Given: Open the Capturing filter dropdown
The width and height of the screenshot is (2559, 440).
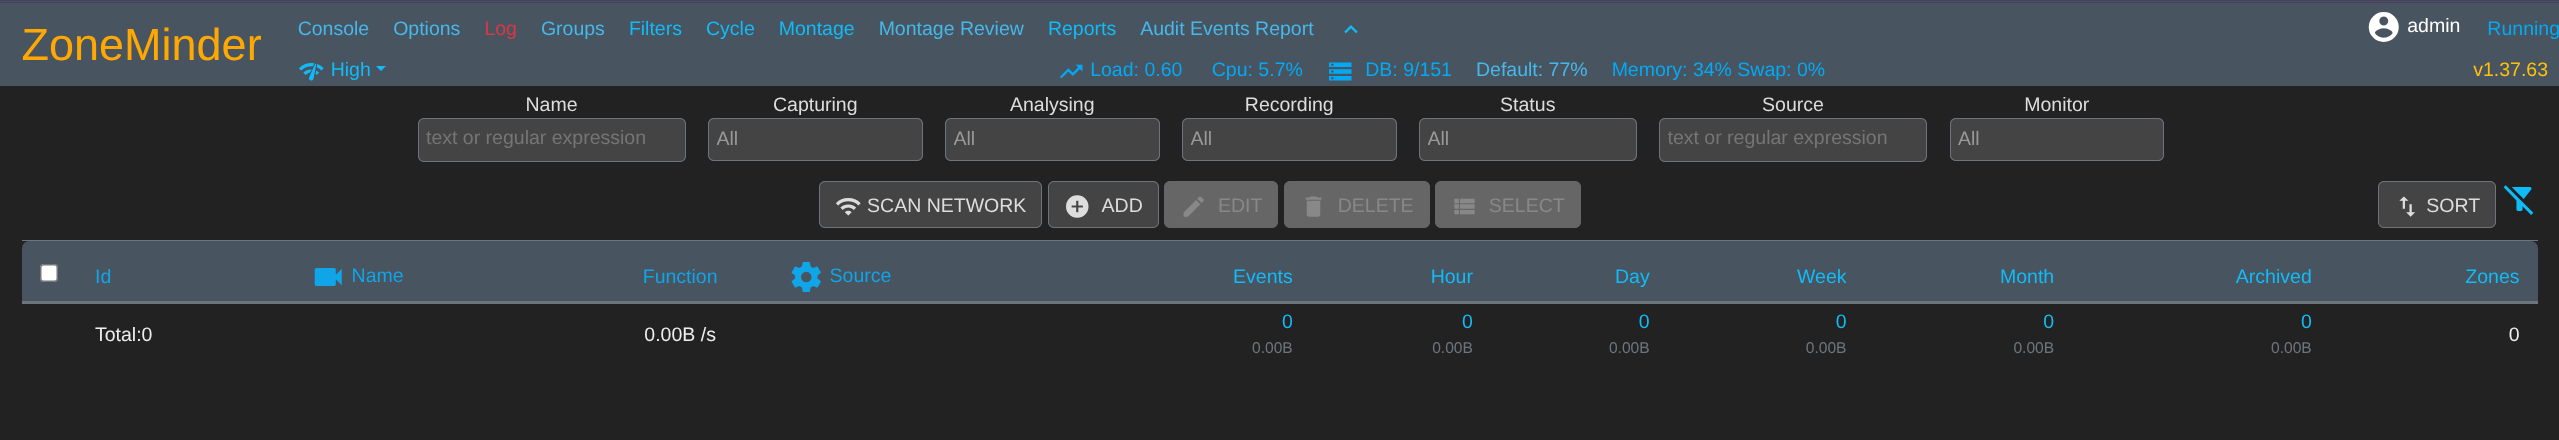Looking at the screenshot, I should click(814, 139).
